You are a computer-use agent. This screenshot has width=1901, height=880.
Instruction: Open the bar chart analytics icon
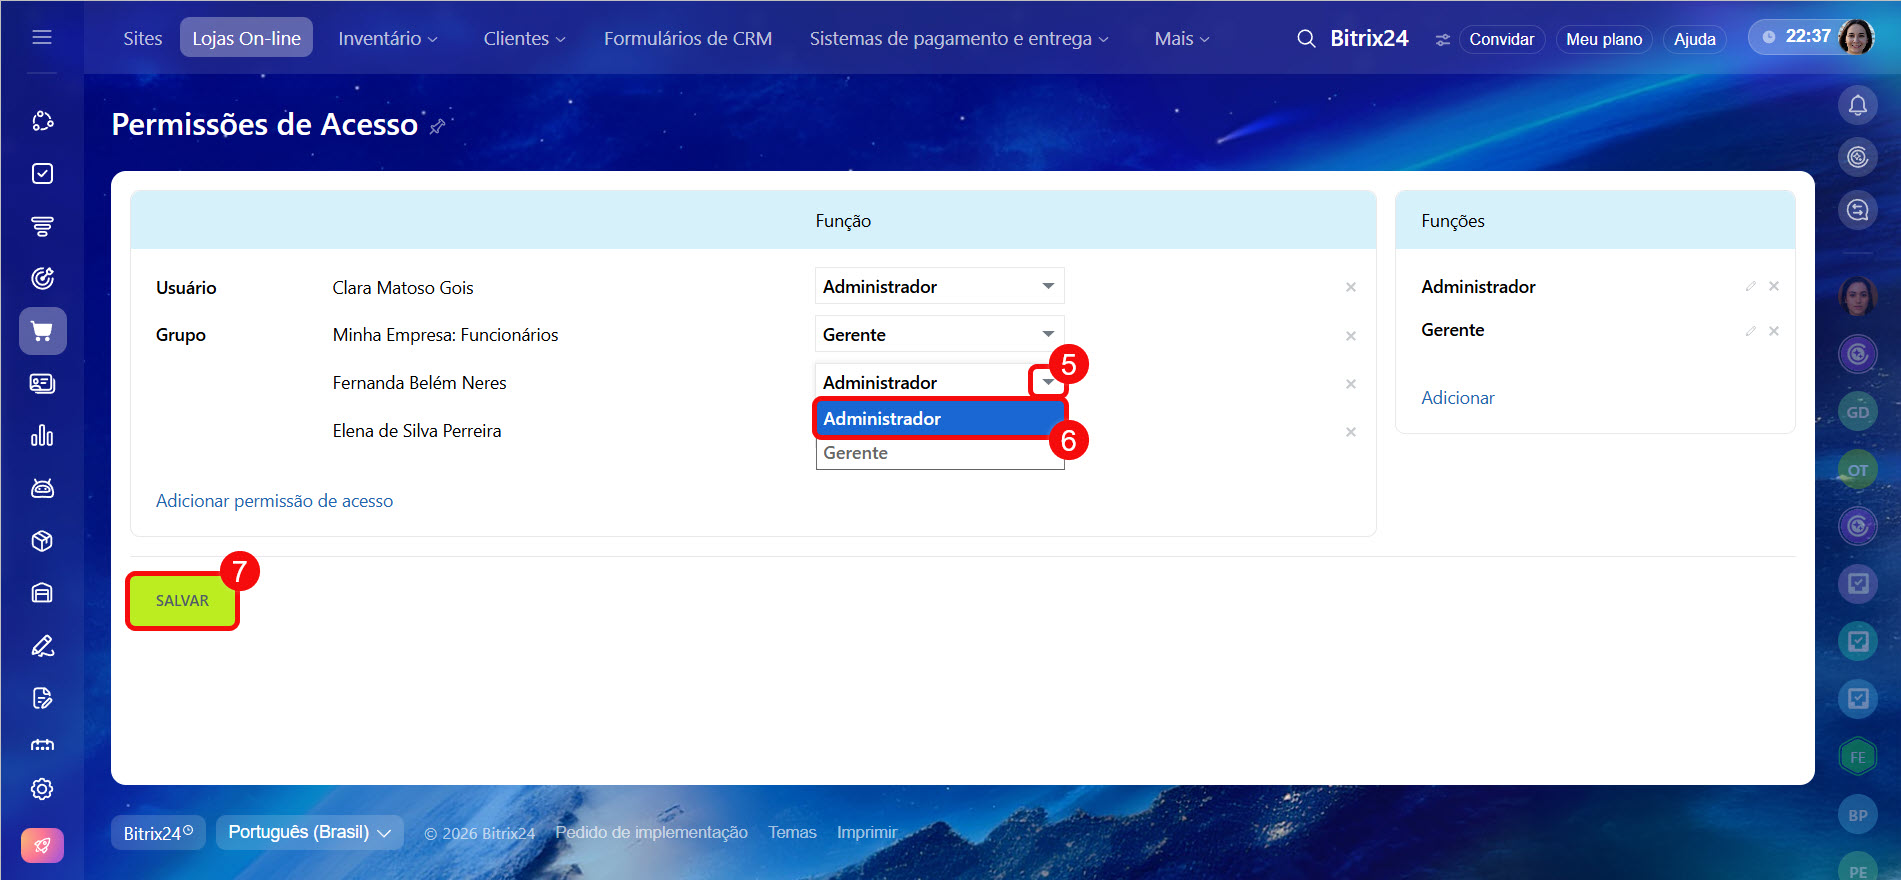[x=42, y=436]
